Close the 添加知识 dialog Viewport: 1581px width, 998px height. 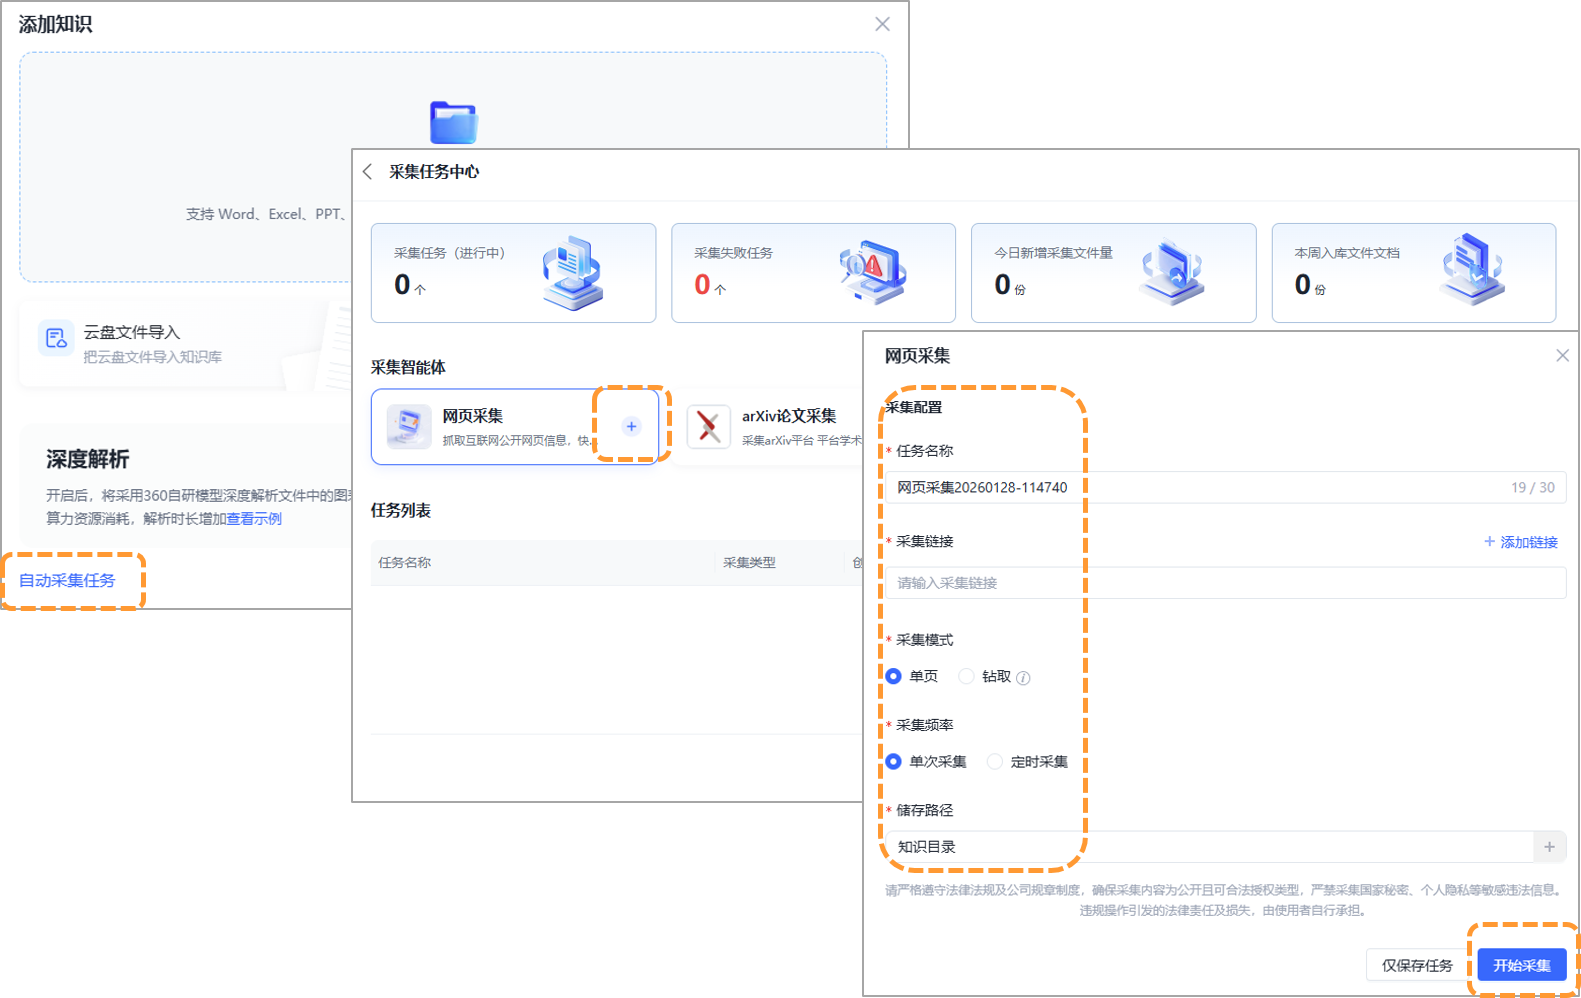882,24
